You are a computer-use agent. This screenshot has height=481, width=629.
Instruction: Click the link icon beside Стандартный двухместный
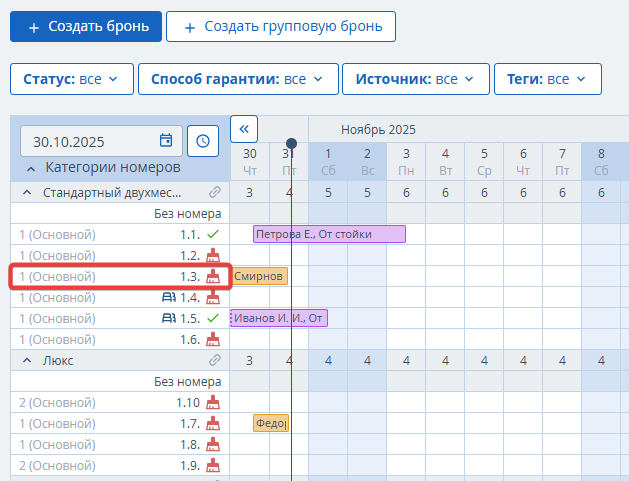pyautogui.click(x=214, y=192)
